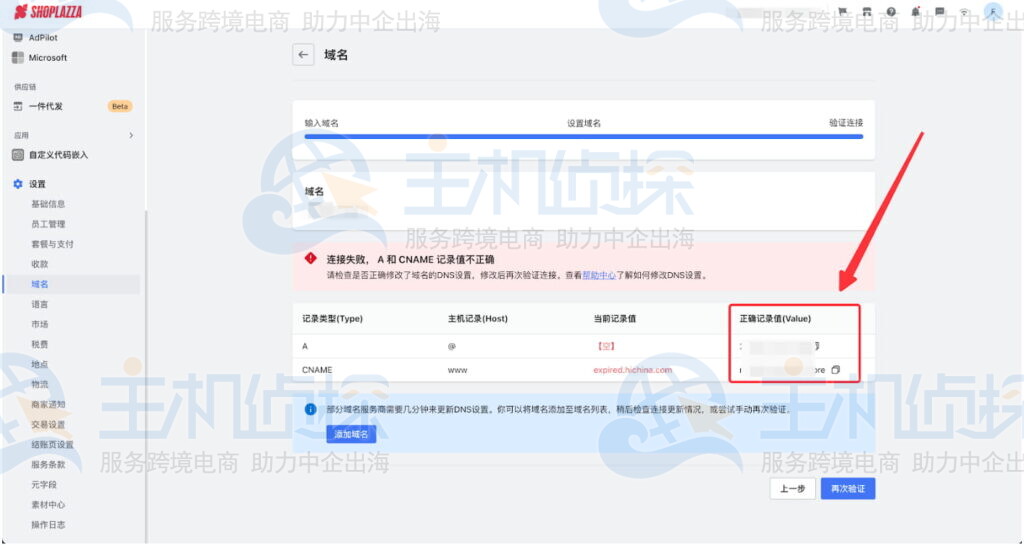Open 素材中心 settings page
Viewport: 1024px width, 545px height.
pos(48,505)
